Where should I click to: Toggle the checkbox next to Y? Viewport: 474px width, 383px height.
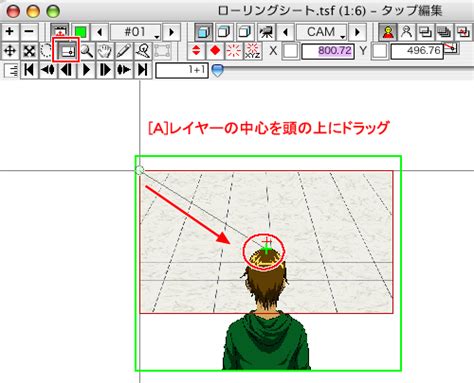(380, 51)
